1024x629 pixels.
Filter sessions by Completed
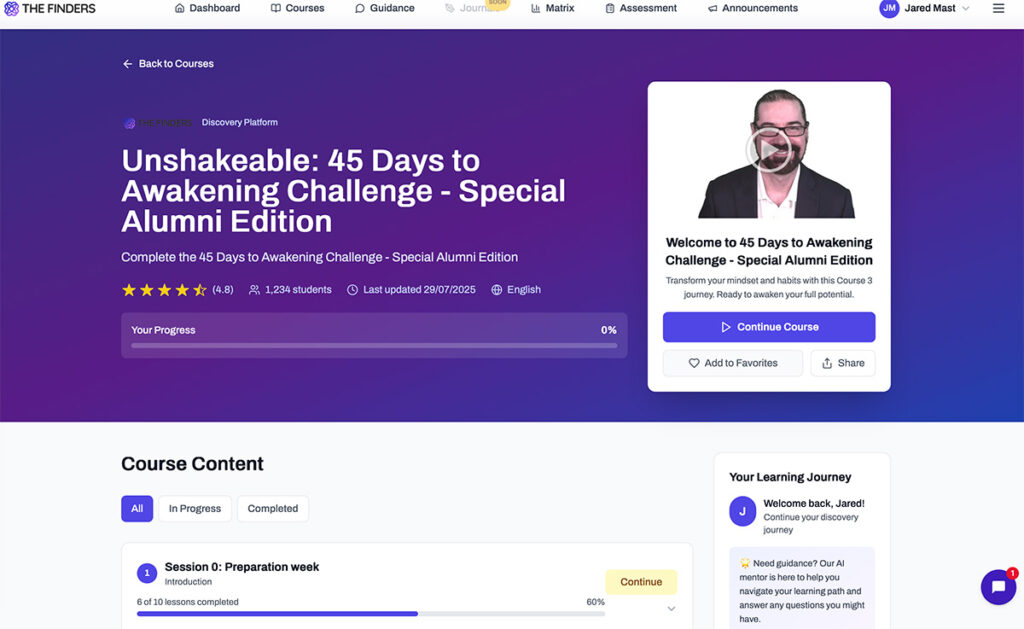coord(273,509)
